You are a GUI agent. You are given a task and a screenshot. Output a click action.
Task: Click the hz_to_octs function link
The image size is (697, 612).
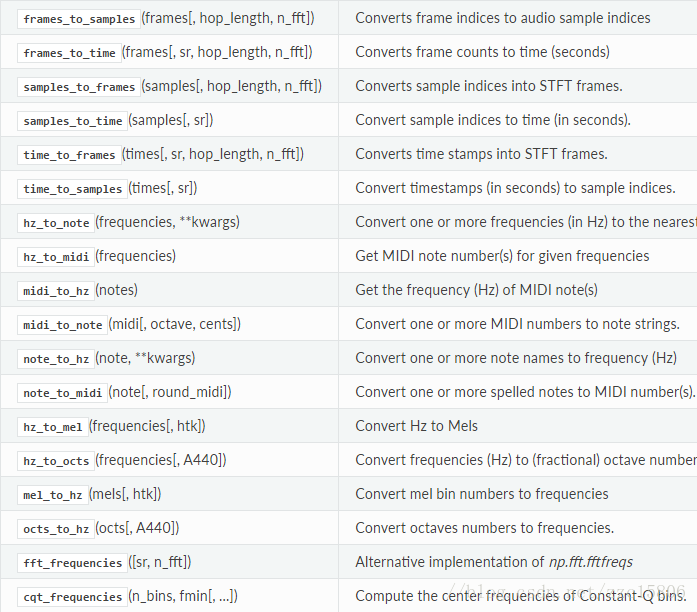tap(56, 461)
